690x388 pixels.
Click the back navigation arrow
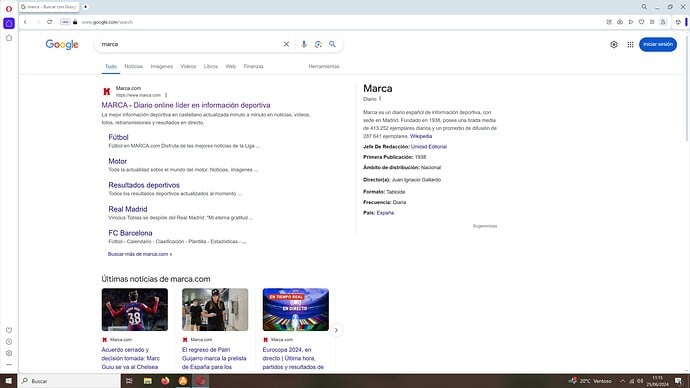[x=25, y=22]
